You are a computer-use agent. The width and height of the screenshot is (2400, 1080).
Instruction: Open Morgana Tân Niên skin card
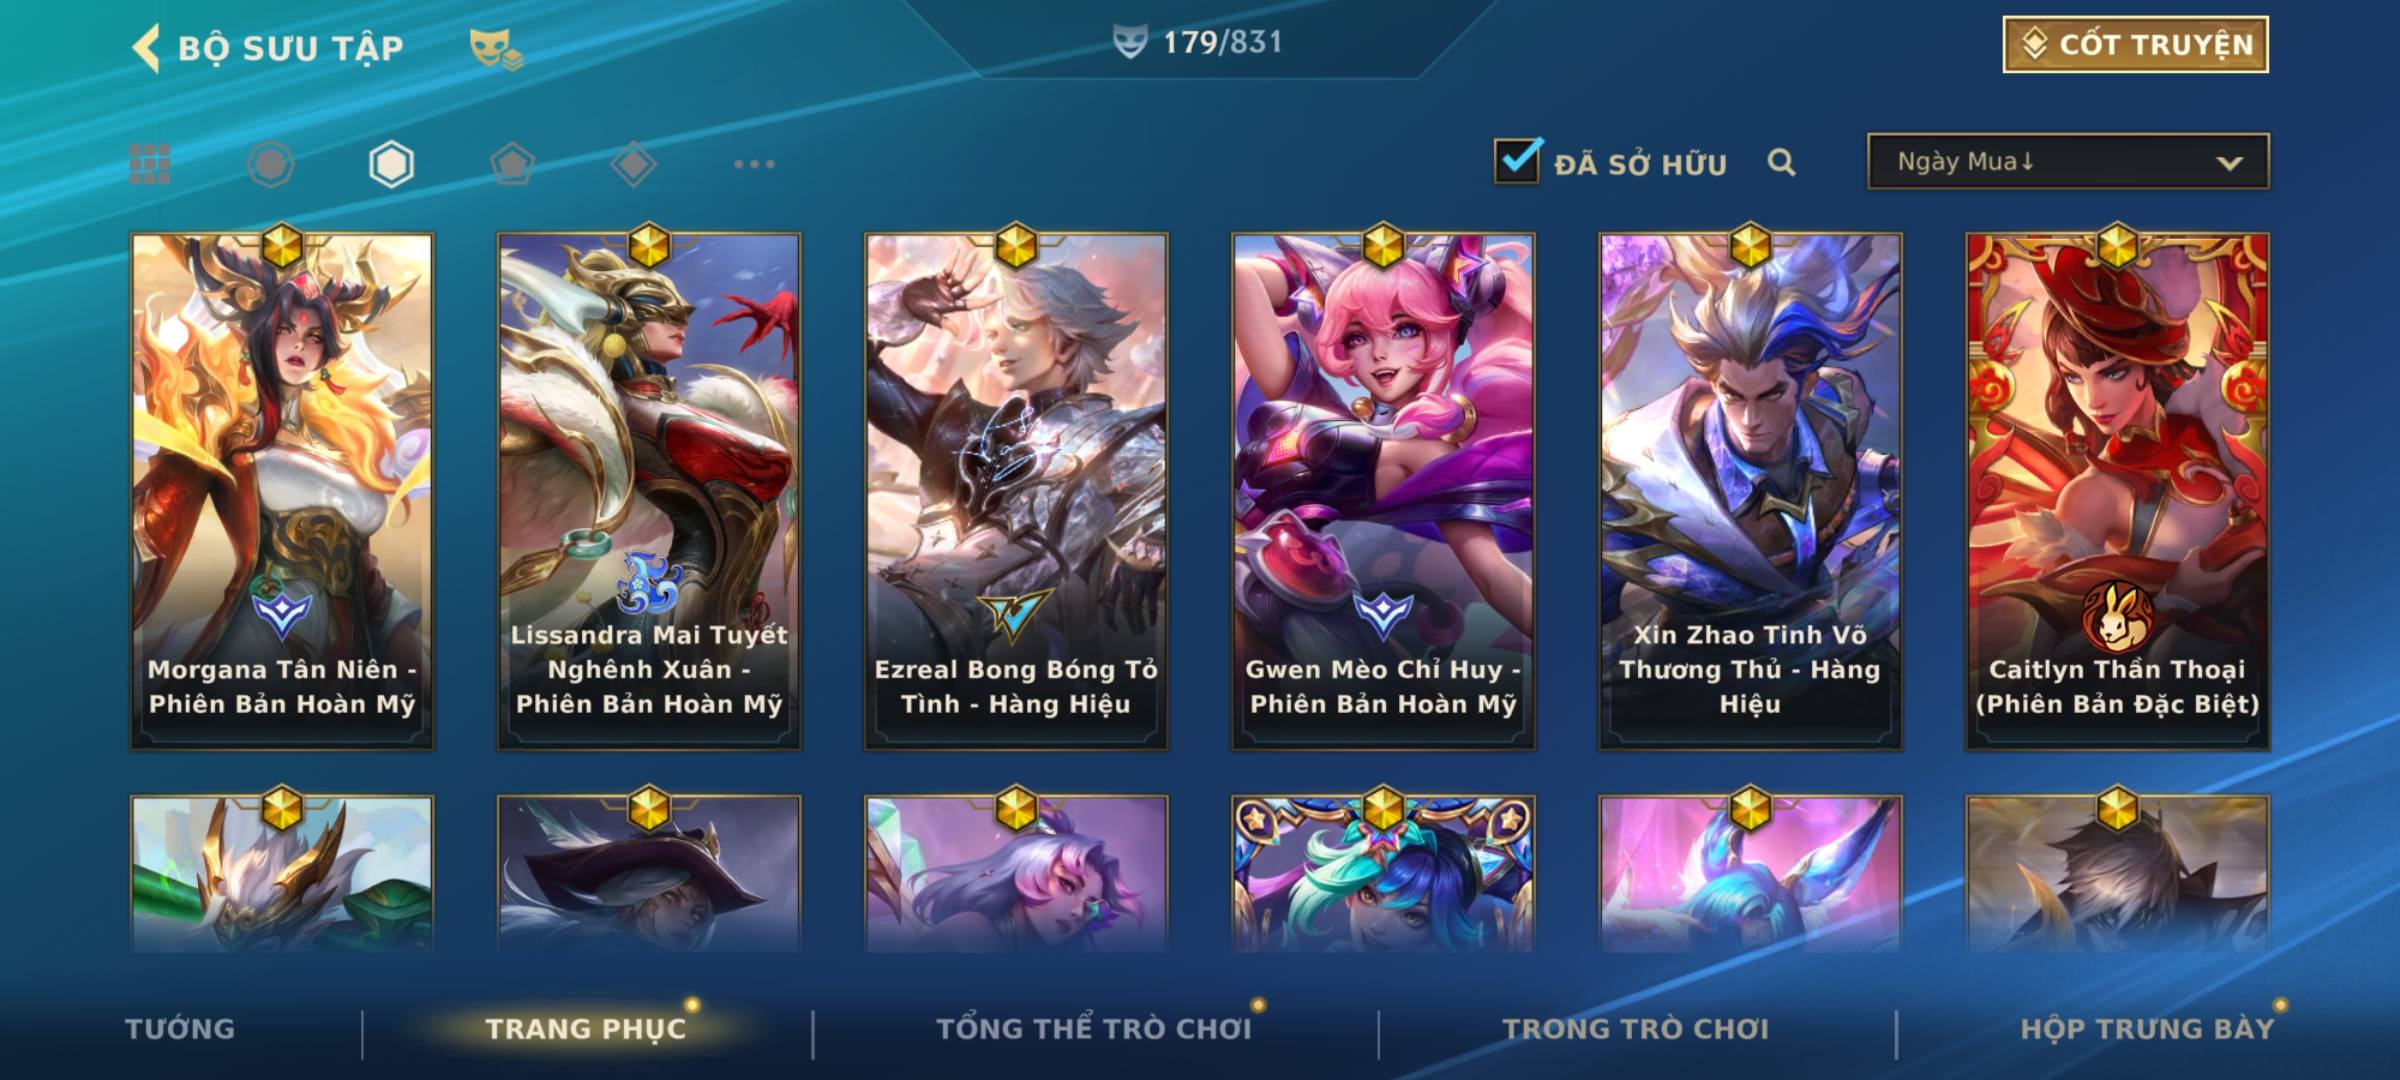pyautogui.click(x=282, y=490)
